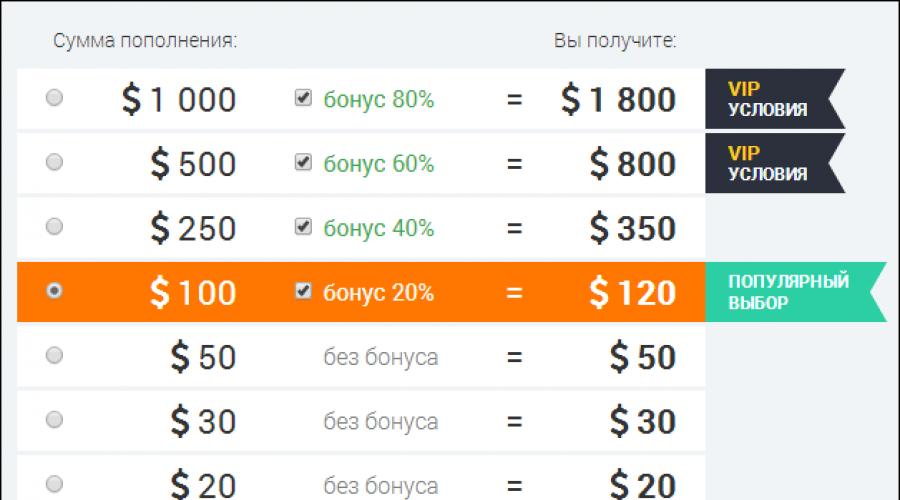900x500 pixels.
Task: Disable the бонус 40% checkbox
Action: point(303,227)
